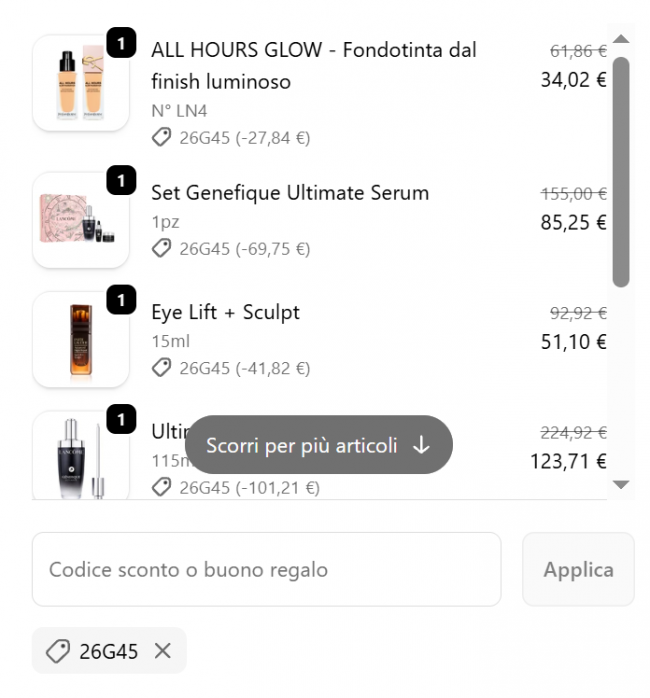This screenshot has width=650, height=698.
Task: Click the discount tag icon under ALL HOURS GLOW
Action: pos(161,137)
